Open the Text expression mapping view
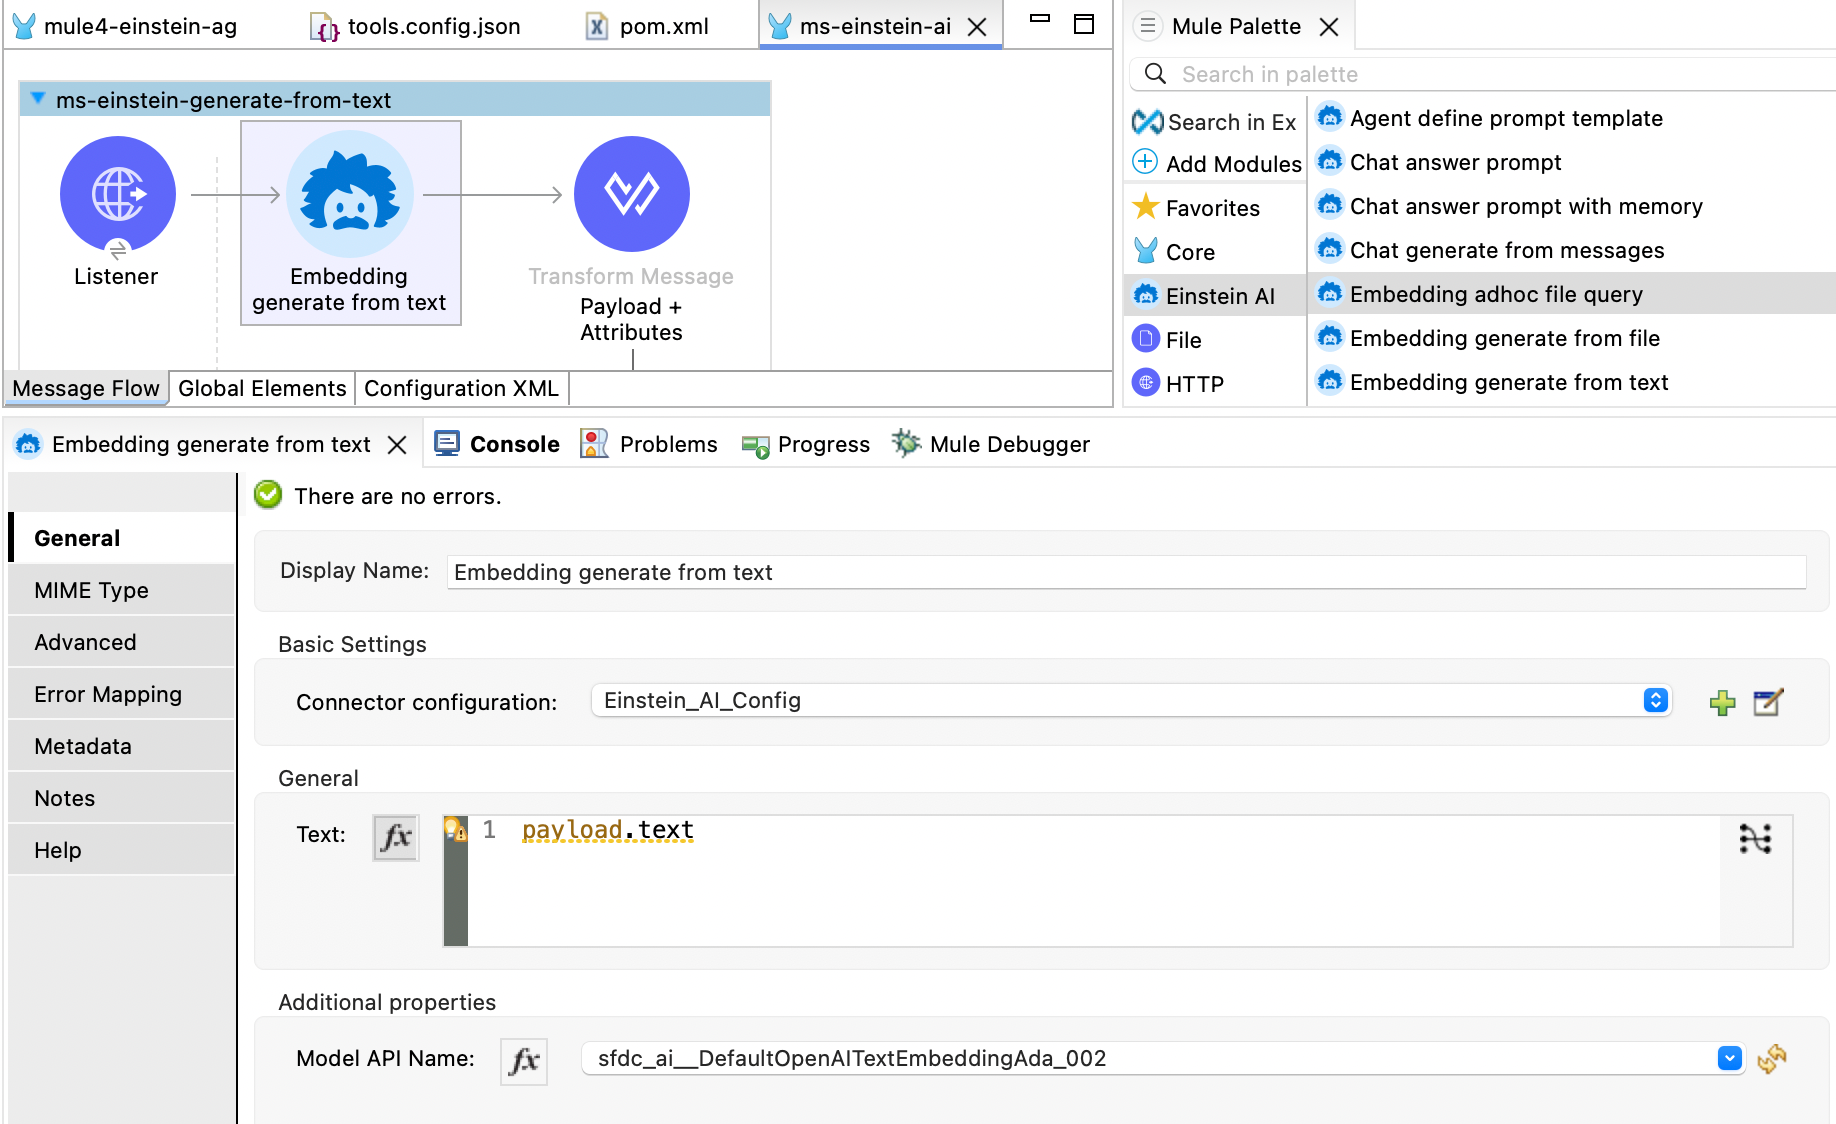The height and width of the screenshot is (1124, 1836). pyautogui.click(x=1755, y=838)
